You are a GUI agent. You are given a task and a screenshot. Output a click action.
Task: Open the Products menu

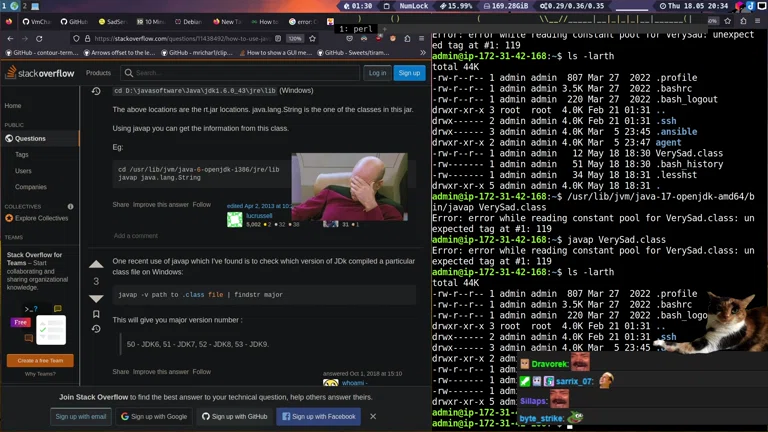point(98,73)
